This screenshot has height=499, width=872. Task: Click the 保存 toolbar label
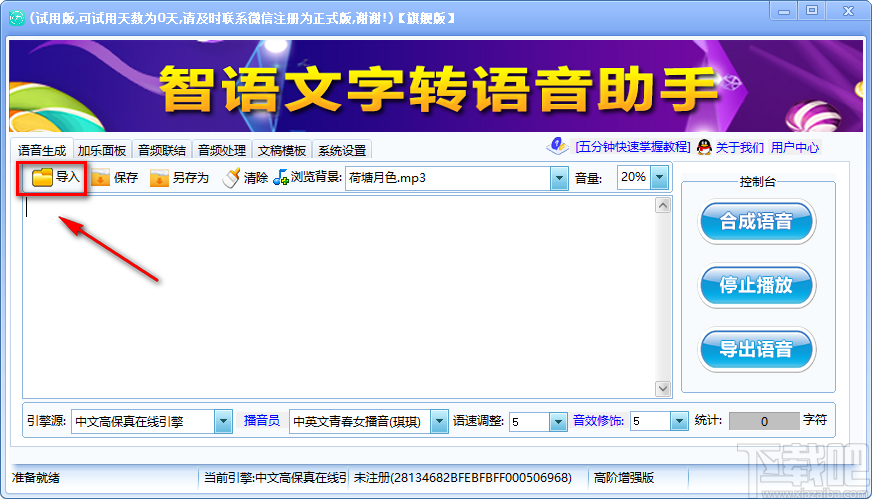pyautogui.click(x=126, y=178)
